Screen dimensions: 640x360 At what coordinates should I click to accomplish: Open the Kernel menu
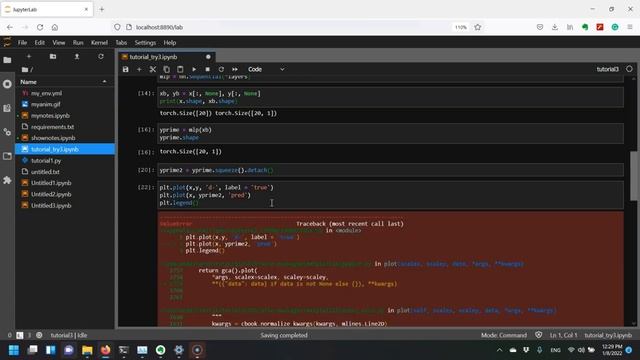[x=99, y=42]
